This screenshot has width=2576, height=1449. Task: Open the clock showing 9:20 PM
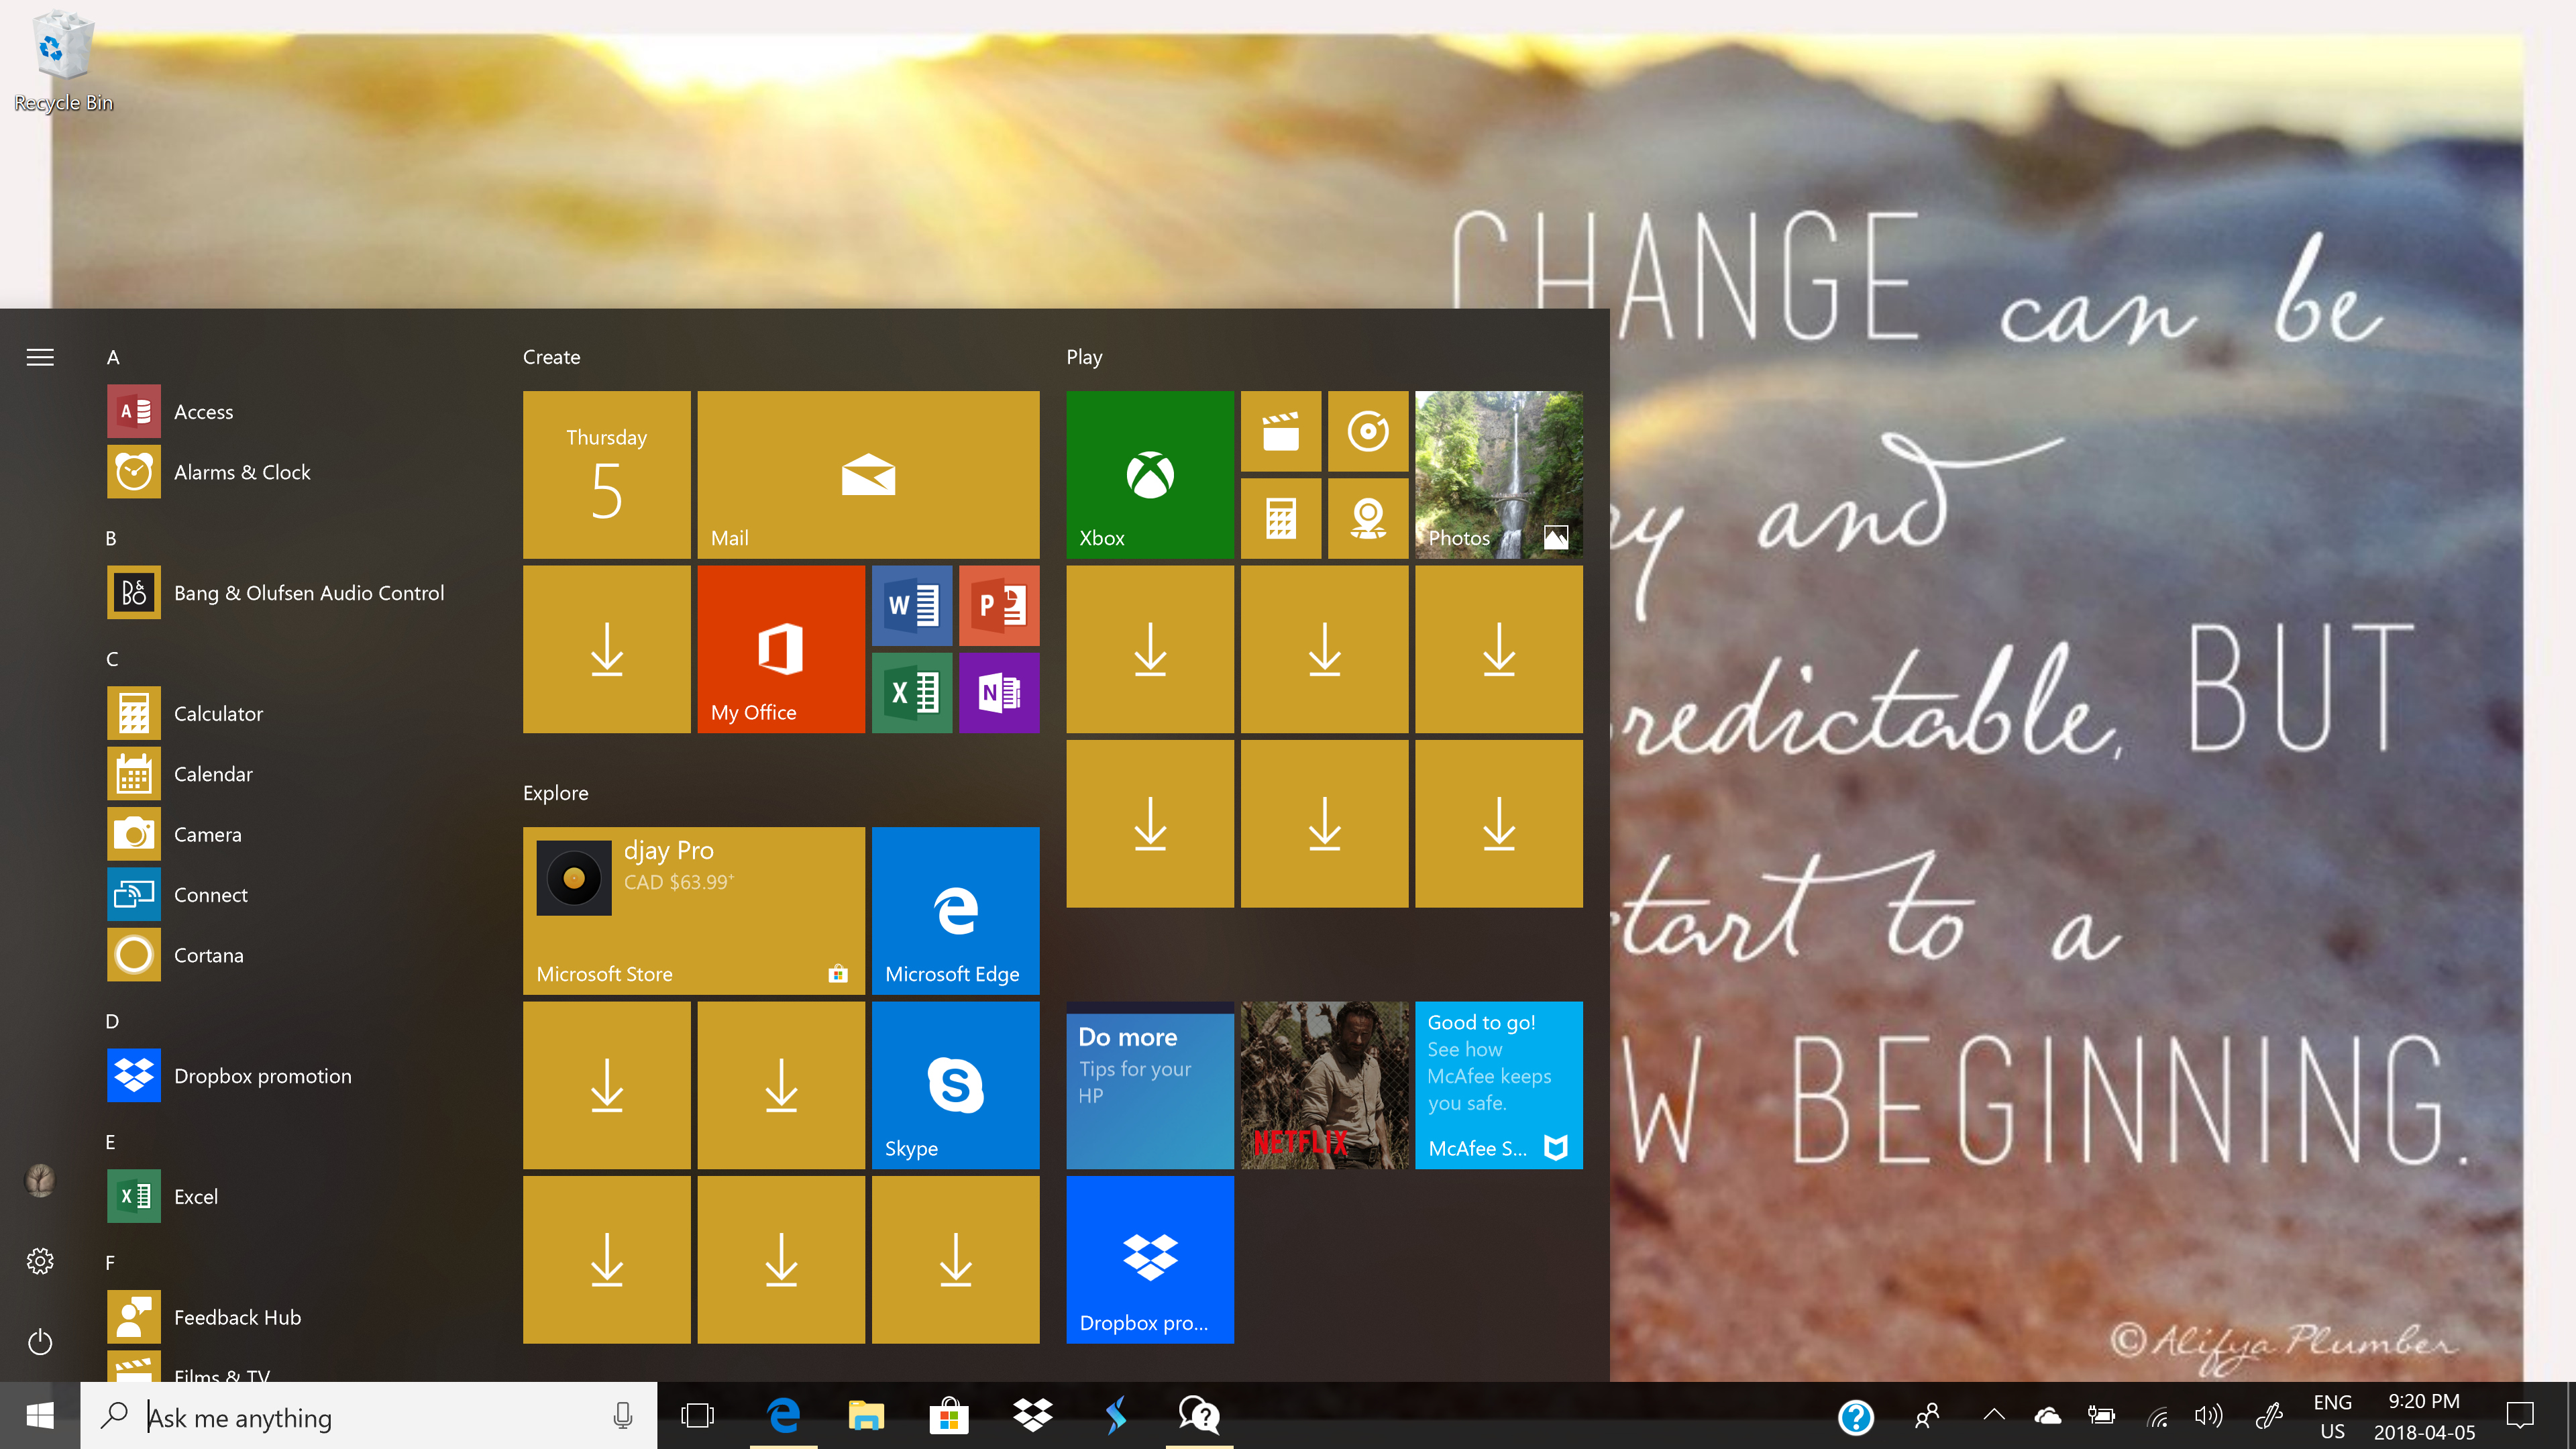click(2424, 1416)
